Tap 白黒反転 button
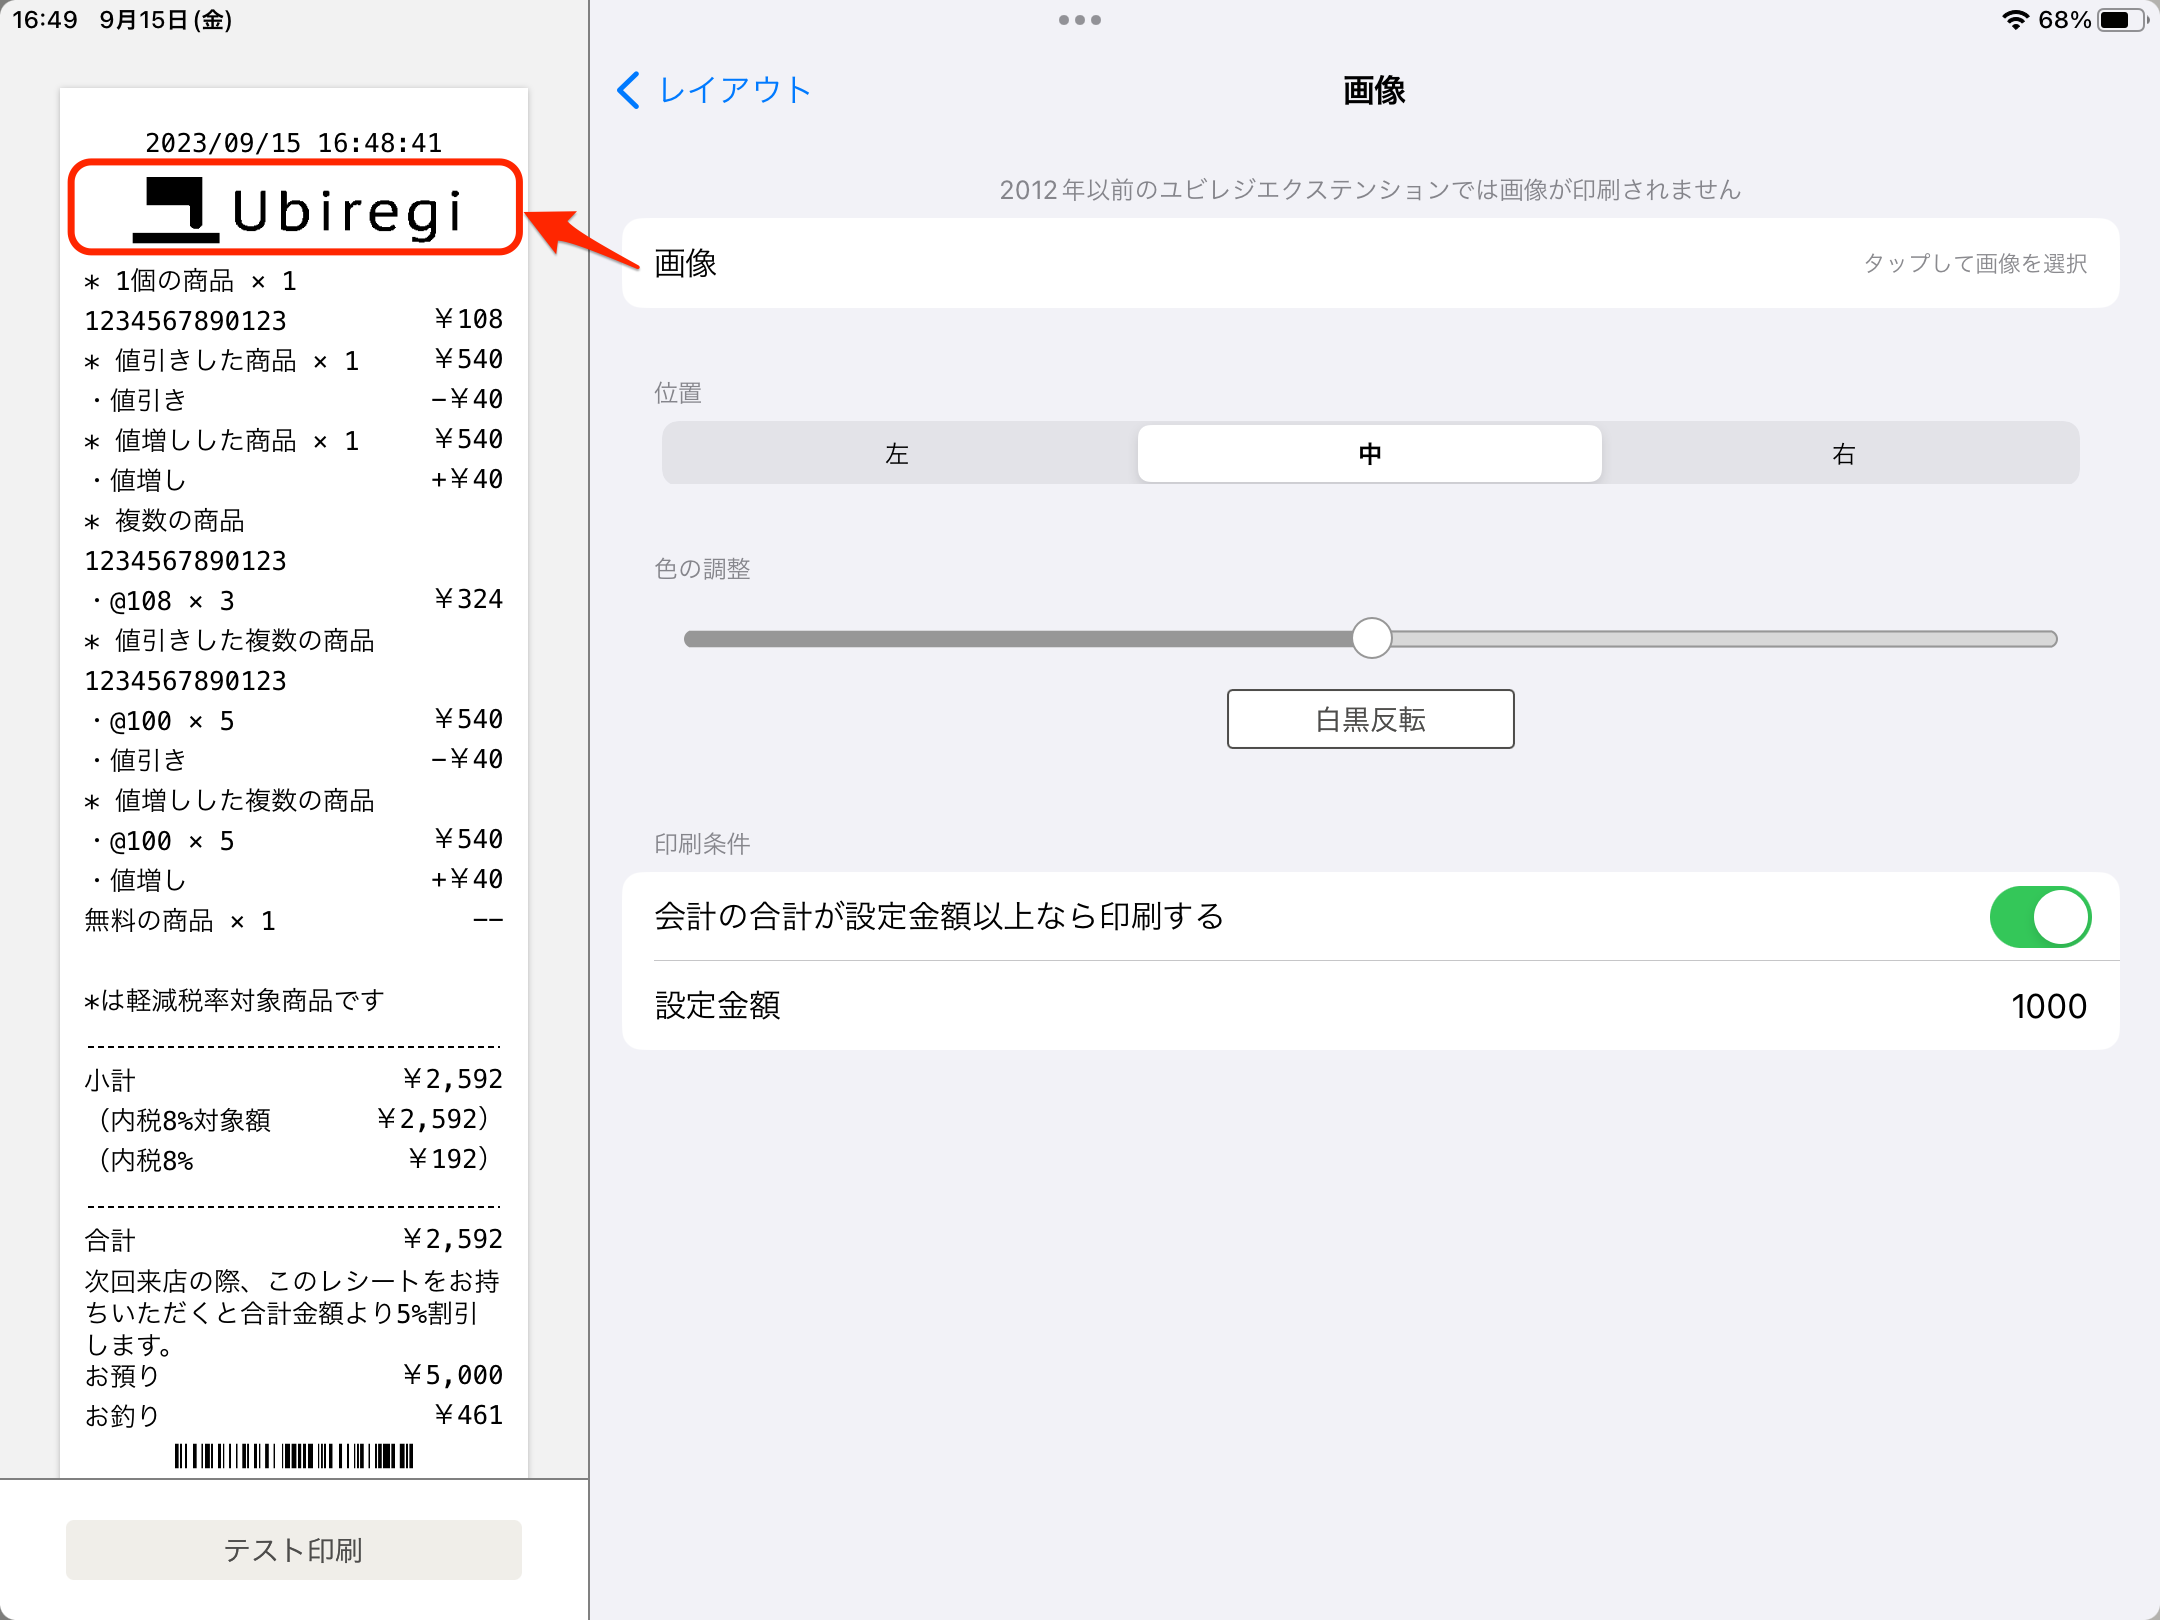The image size is (2160, 1620). pos(1370,719)
